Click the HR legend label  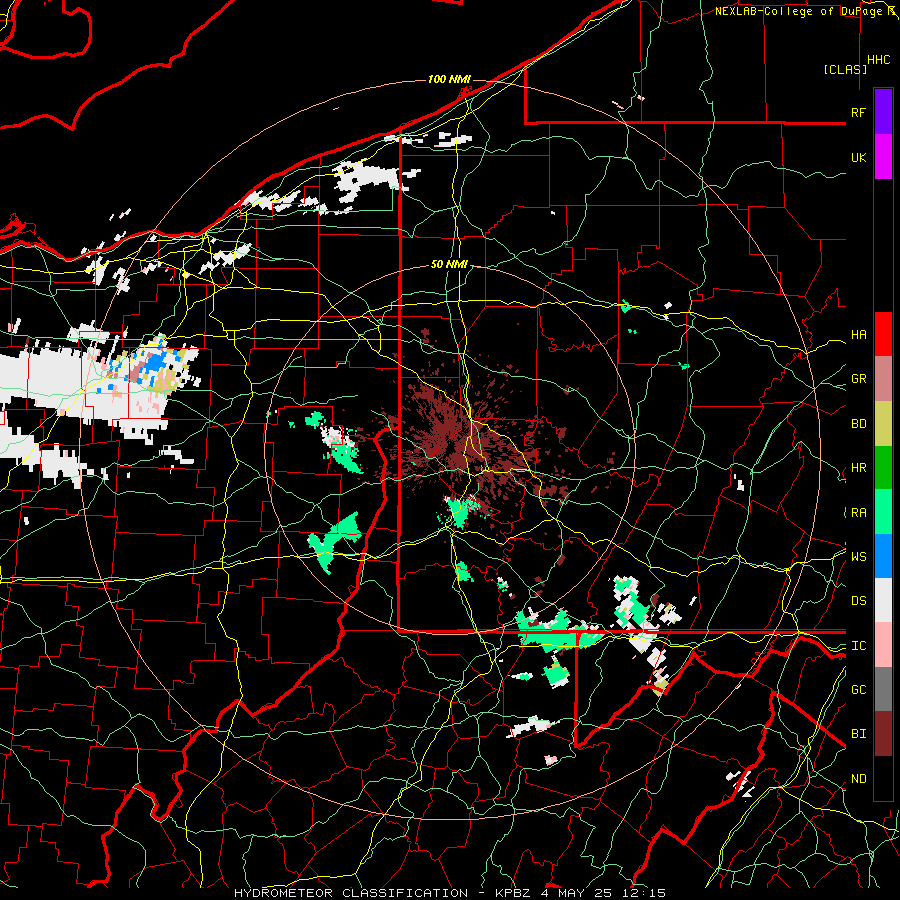pyautogui.click(x=858, y=468)
